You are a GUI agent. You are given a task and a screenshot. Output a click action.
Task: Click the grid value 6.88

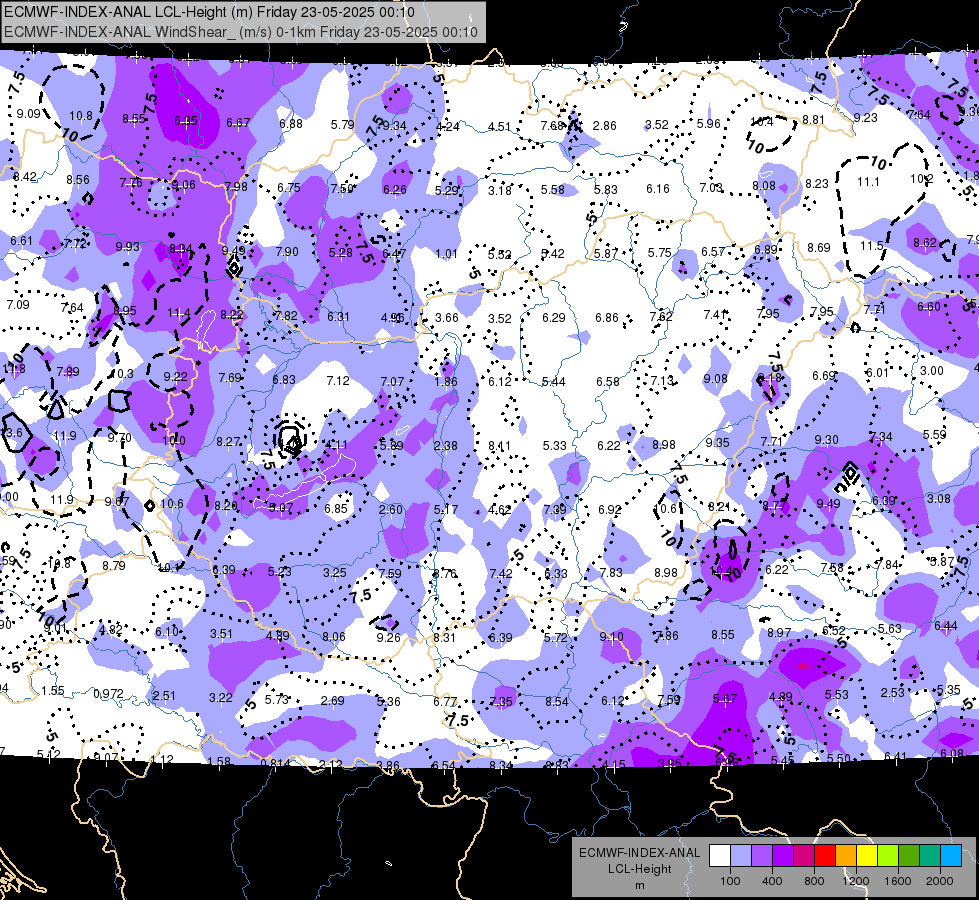point(291,124)
